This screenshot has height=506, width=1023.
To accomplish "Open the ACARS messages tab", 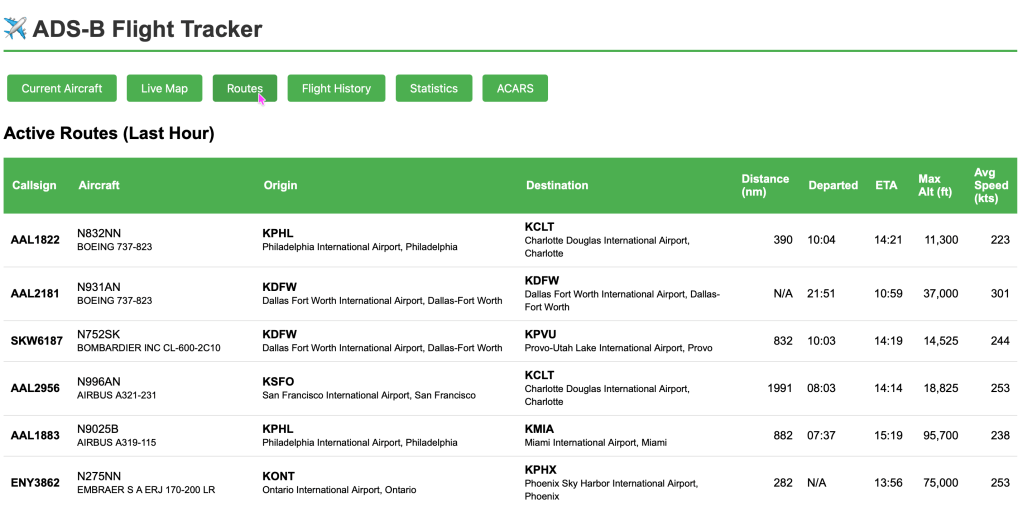I will [515, 88].
